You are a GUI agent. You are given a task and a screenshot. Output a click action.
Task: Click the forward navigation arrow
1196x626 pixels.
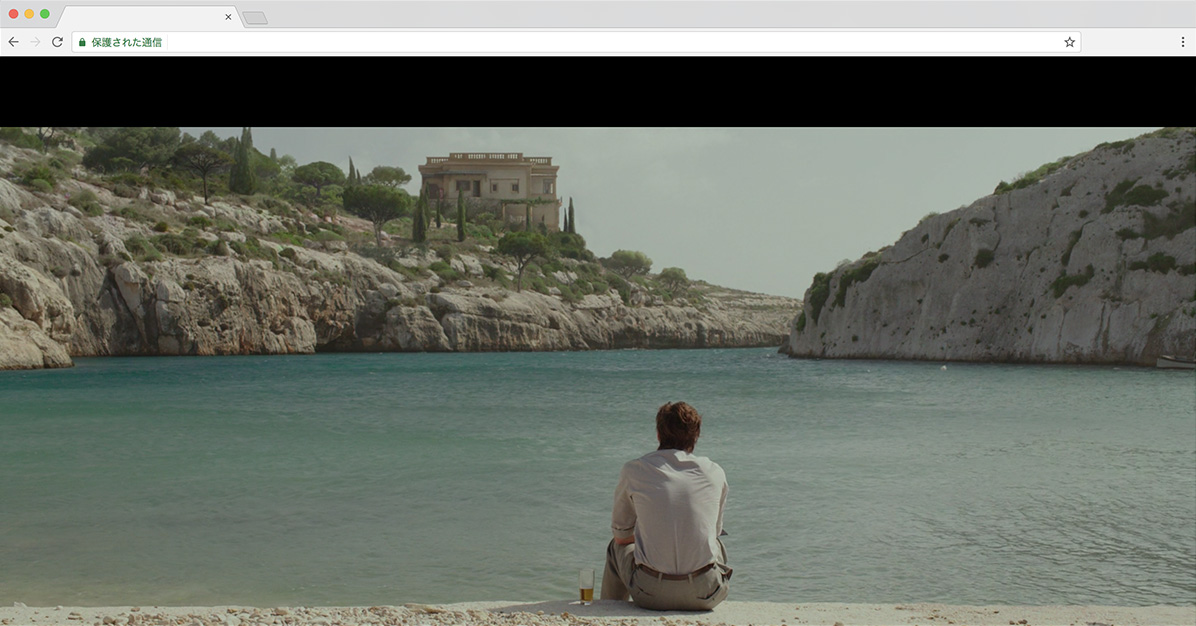point(35,42)
